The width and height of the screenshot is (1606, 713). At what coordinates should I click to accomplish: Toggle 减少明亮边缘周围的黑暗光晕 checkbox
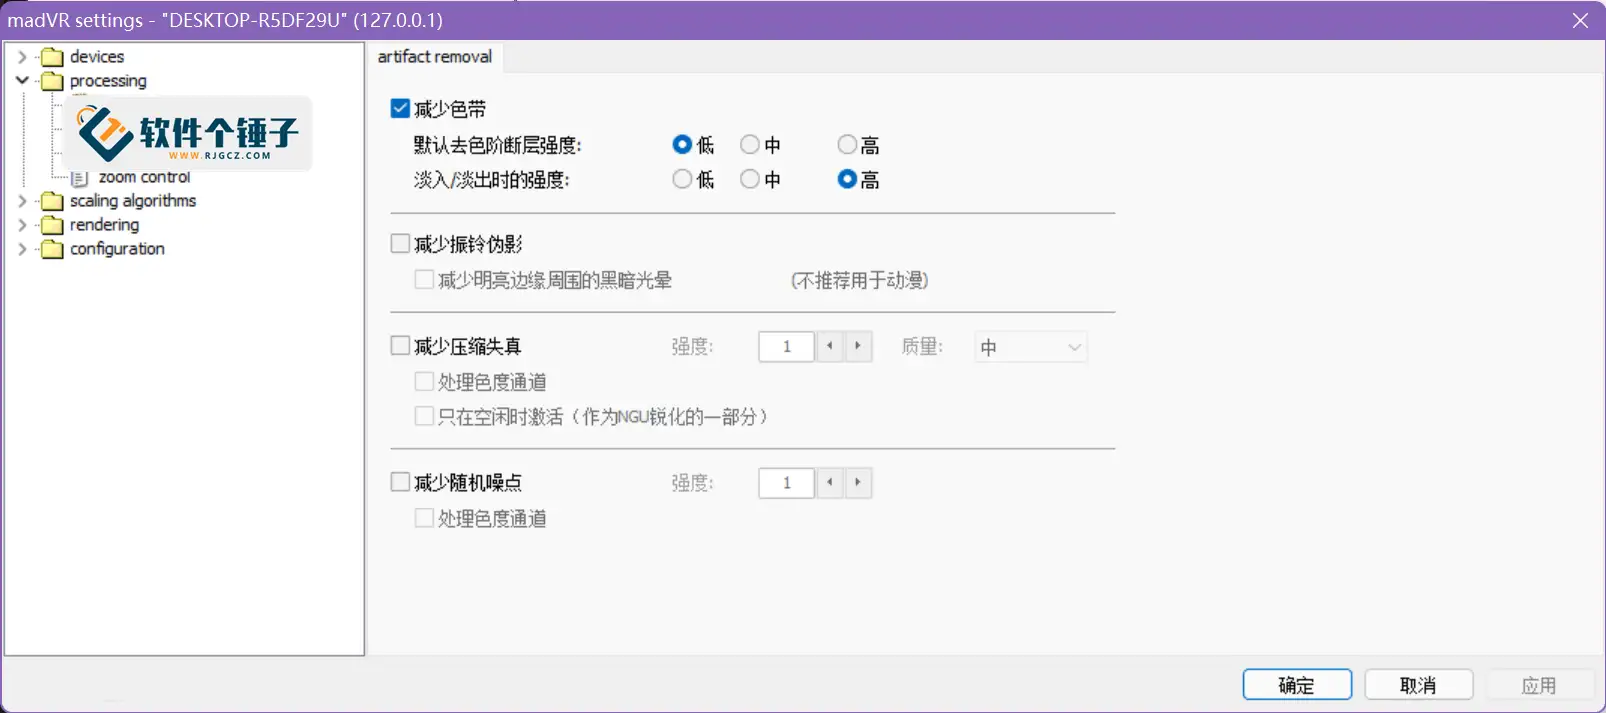click(424, 280)
